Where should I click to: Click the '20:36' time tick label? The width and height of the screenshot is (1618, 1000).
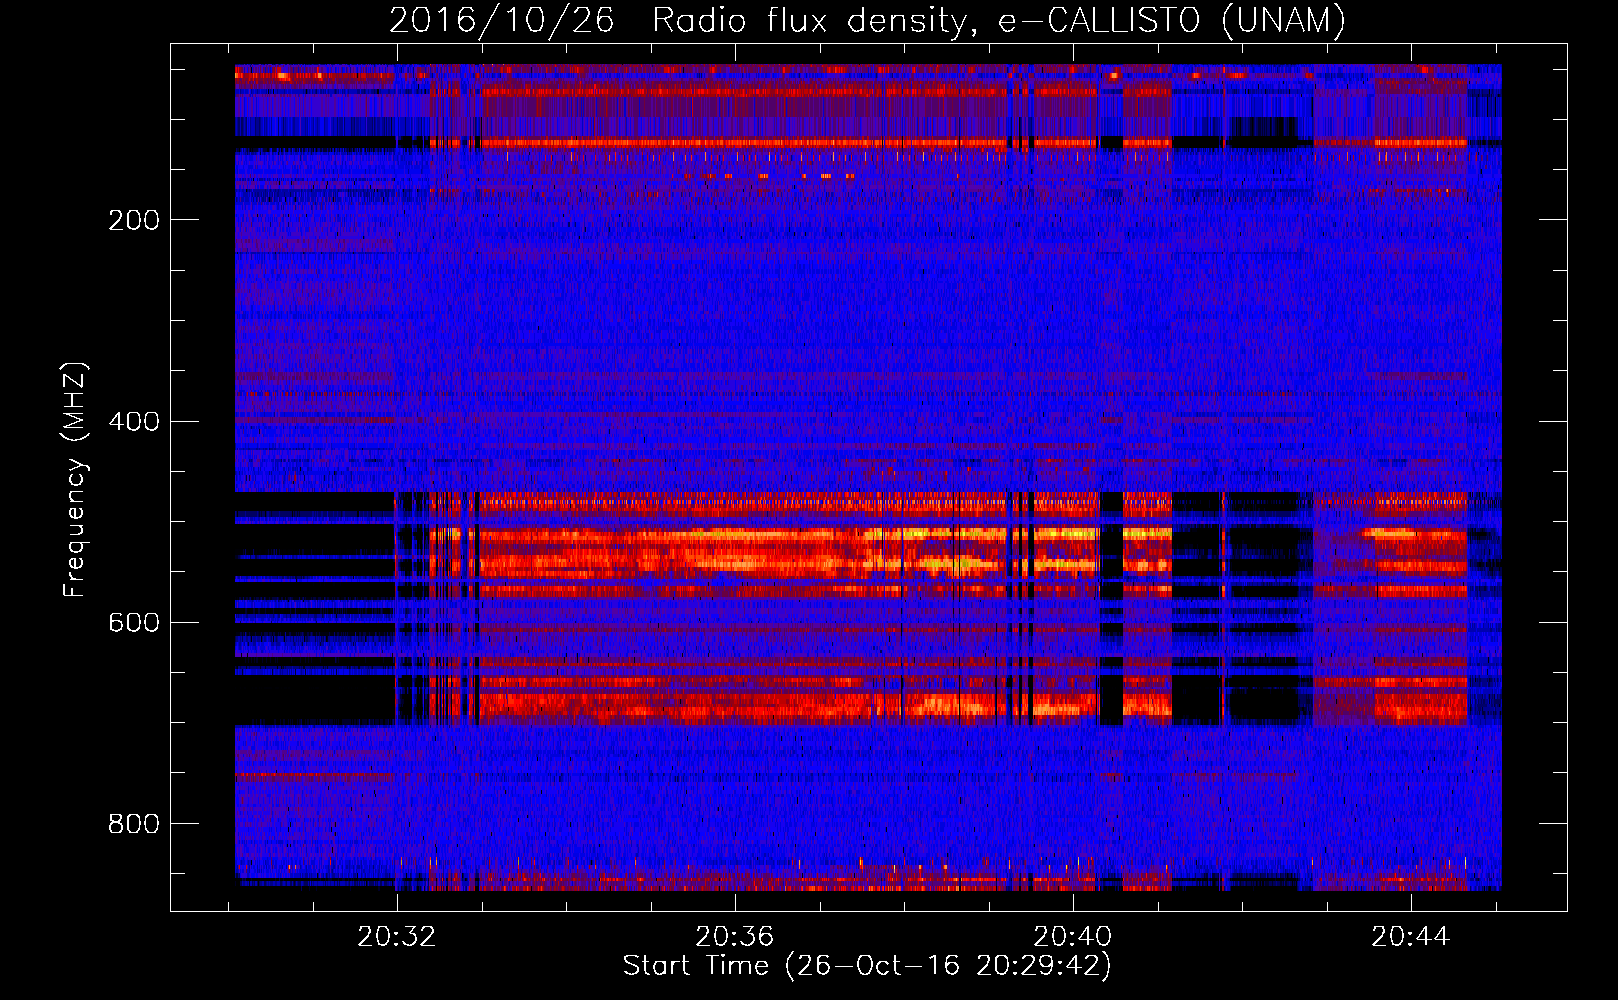(x=735, y=937)
